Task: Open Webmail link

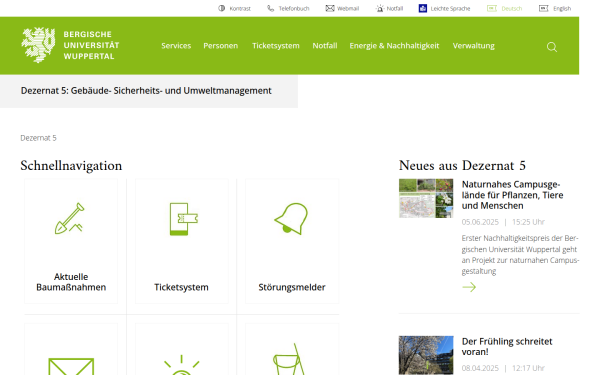Action: (x=348, y=8)
